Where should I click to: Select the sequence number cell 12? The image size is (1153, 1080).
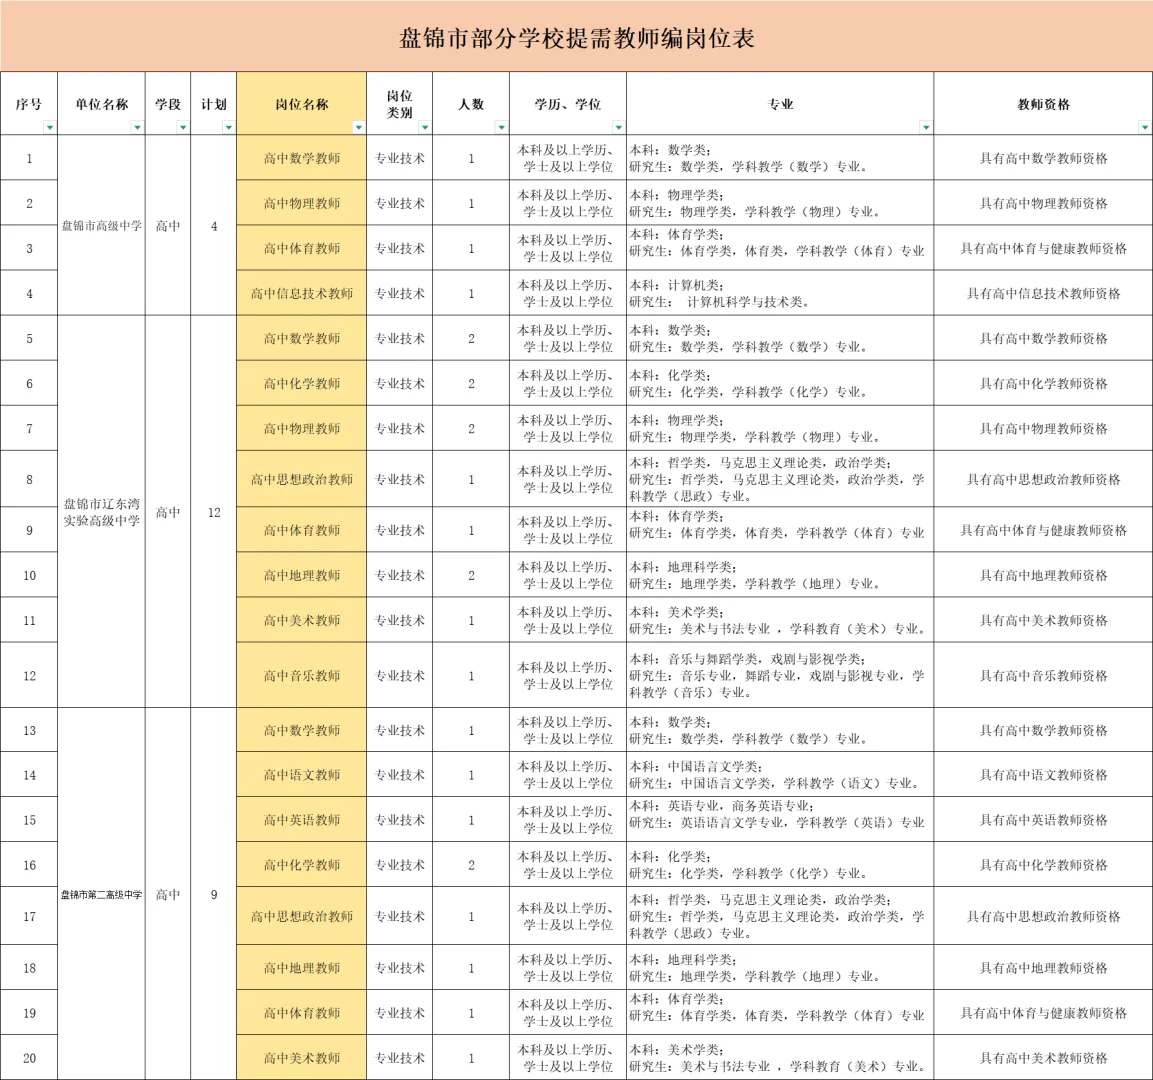click(x=29, y=676)
